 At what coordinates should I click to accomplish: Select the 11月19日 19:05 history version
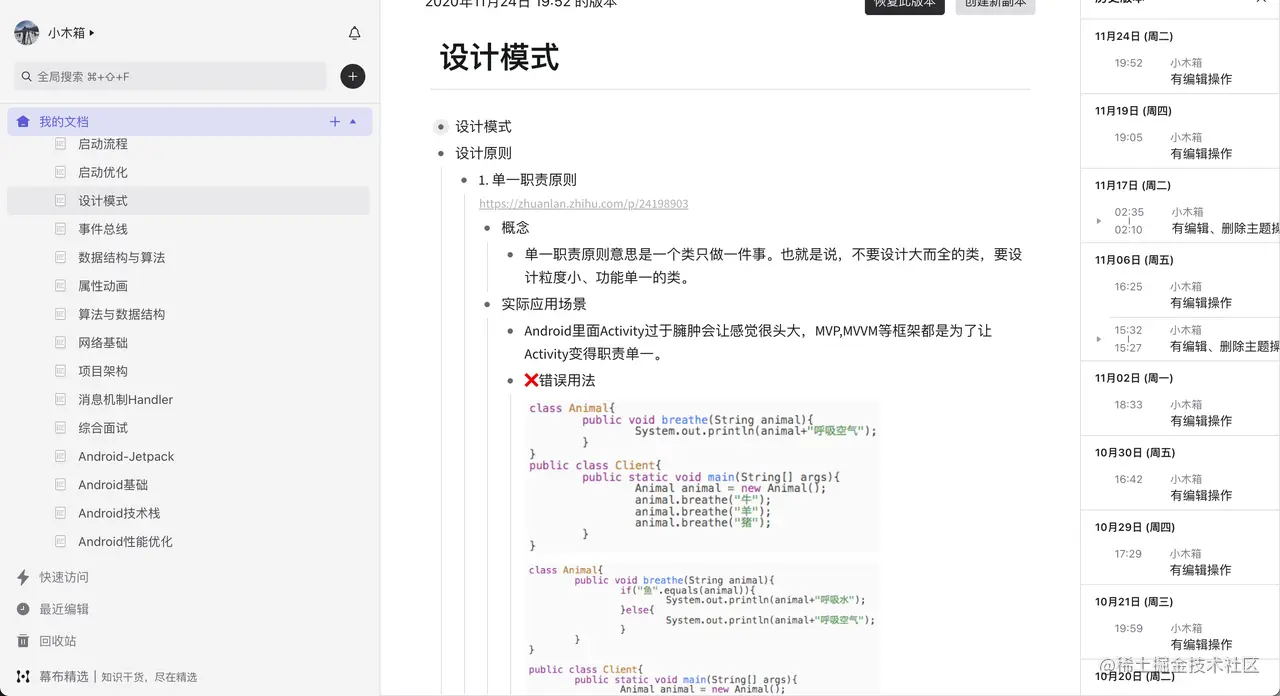(x=1180, y=146)
